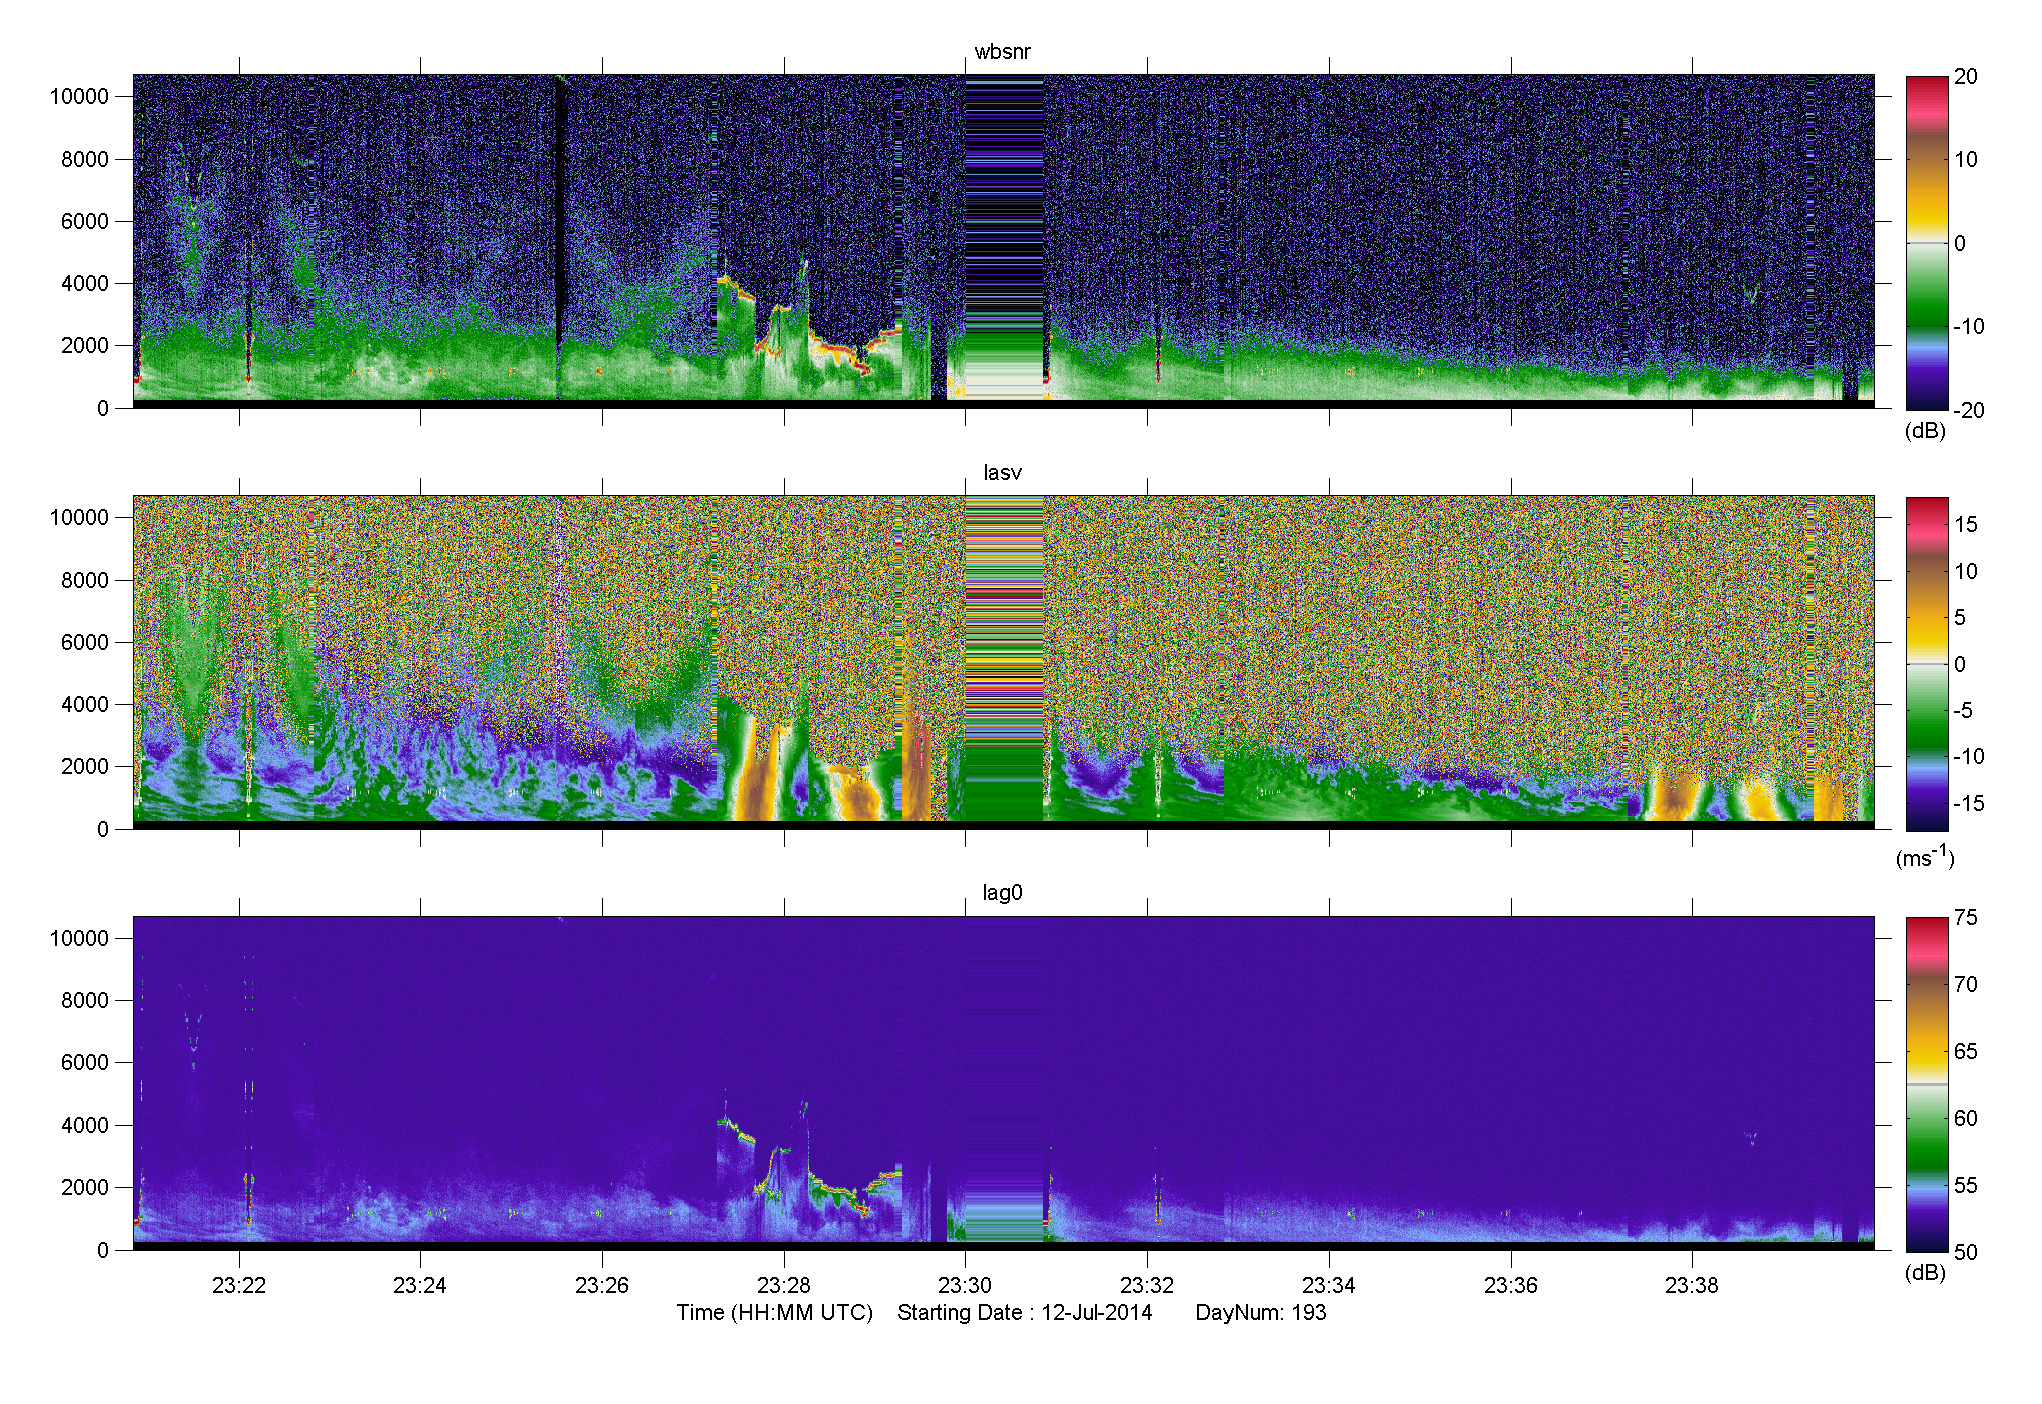
Task: Click the 23:24 time tick label
Action: pos(420,1285)
